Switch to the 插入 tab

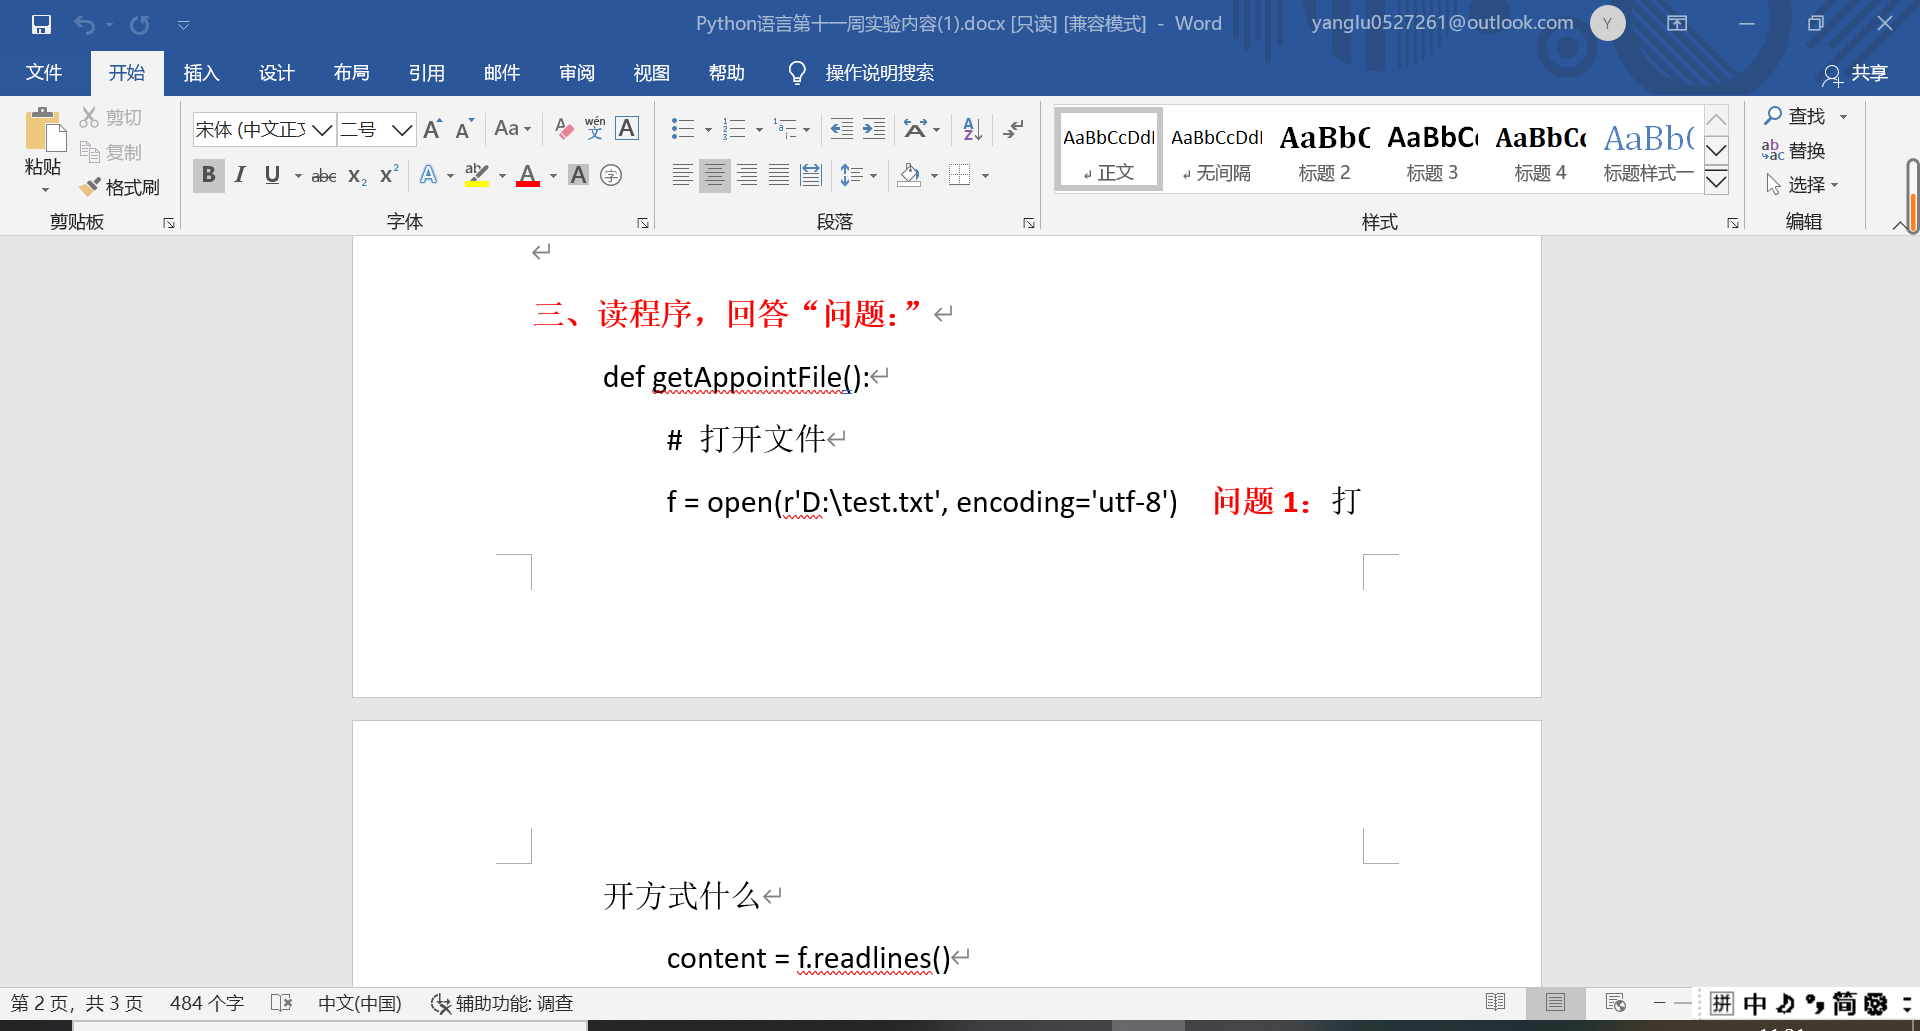click(x=201, y=73)
